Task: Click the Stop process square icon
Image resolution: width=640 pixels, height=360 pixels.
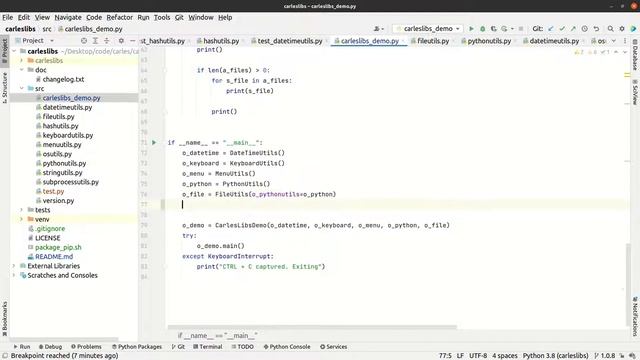Action: point(521,29)
